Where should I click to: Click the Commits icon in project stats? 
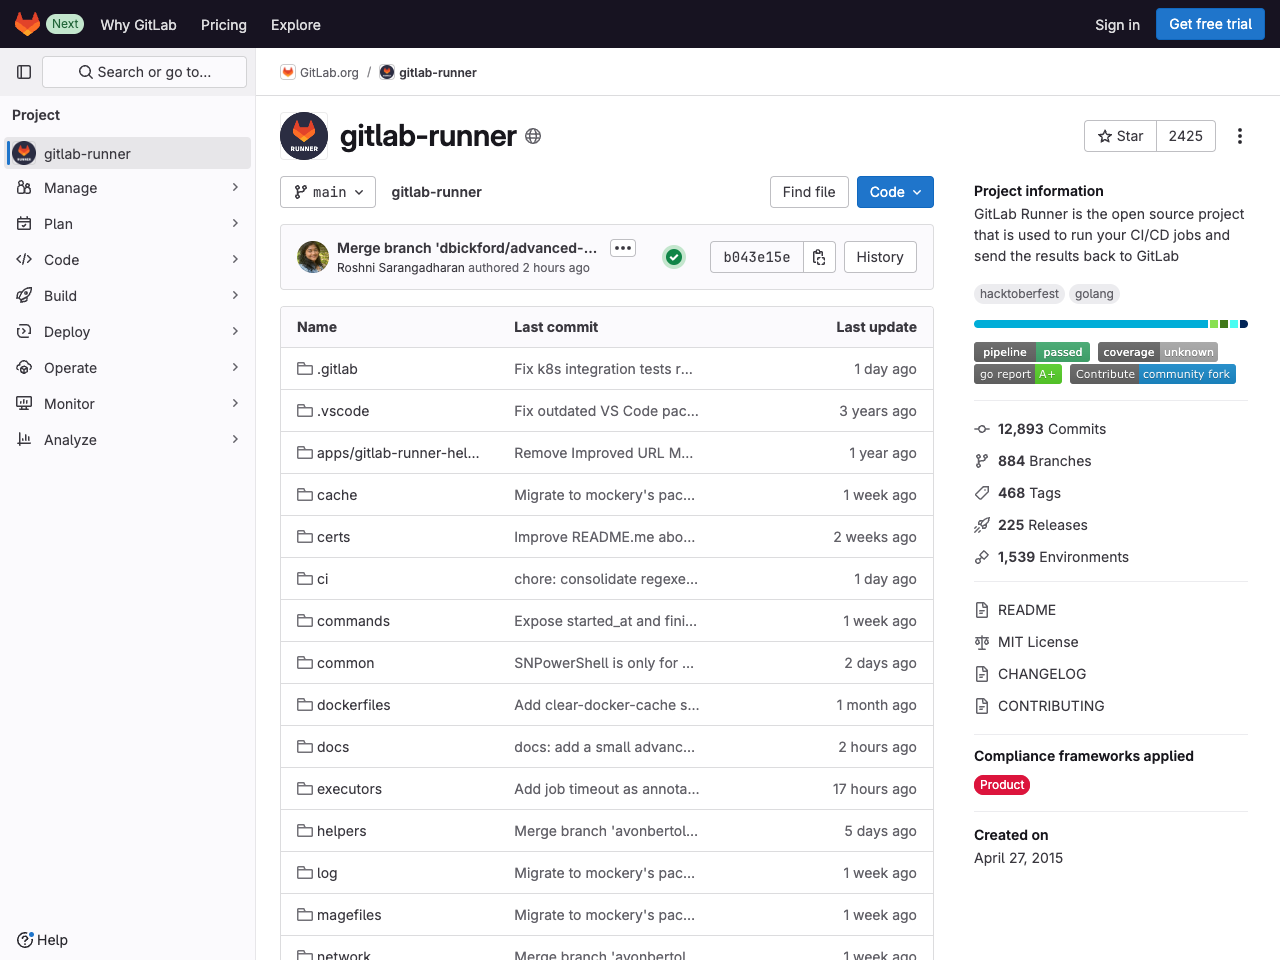point(982,429)
